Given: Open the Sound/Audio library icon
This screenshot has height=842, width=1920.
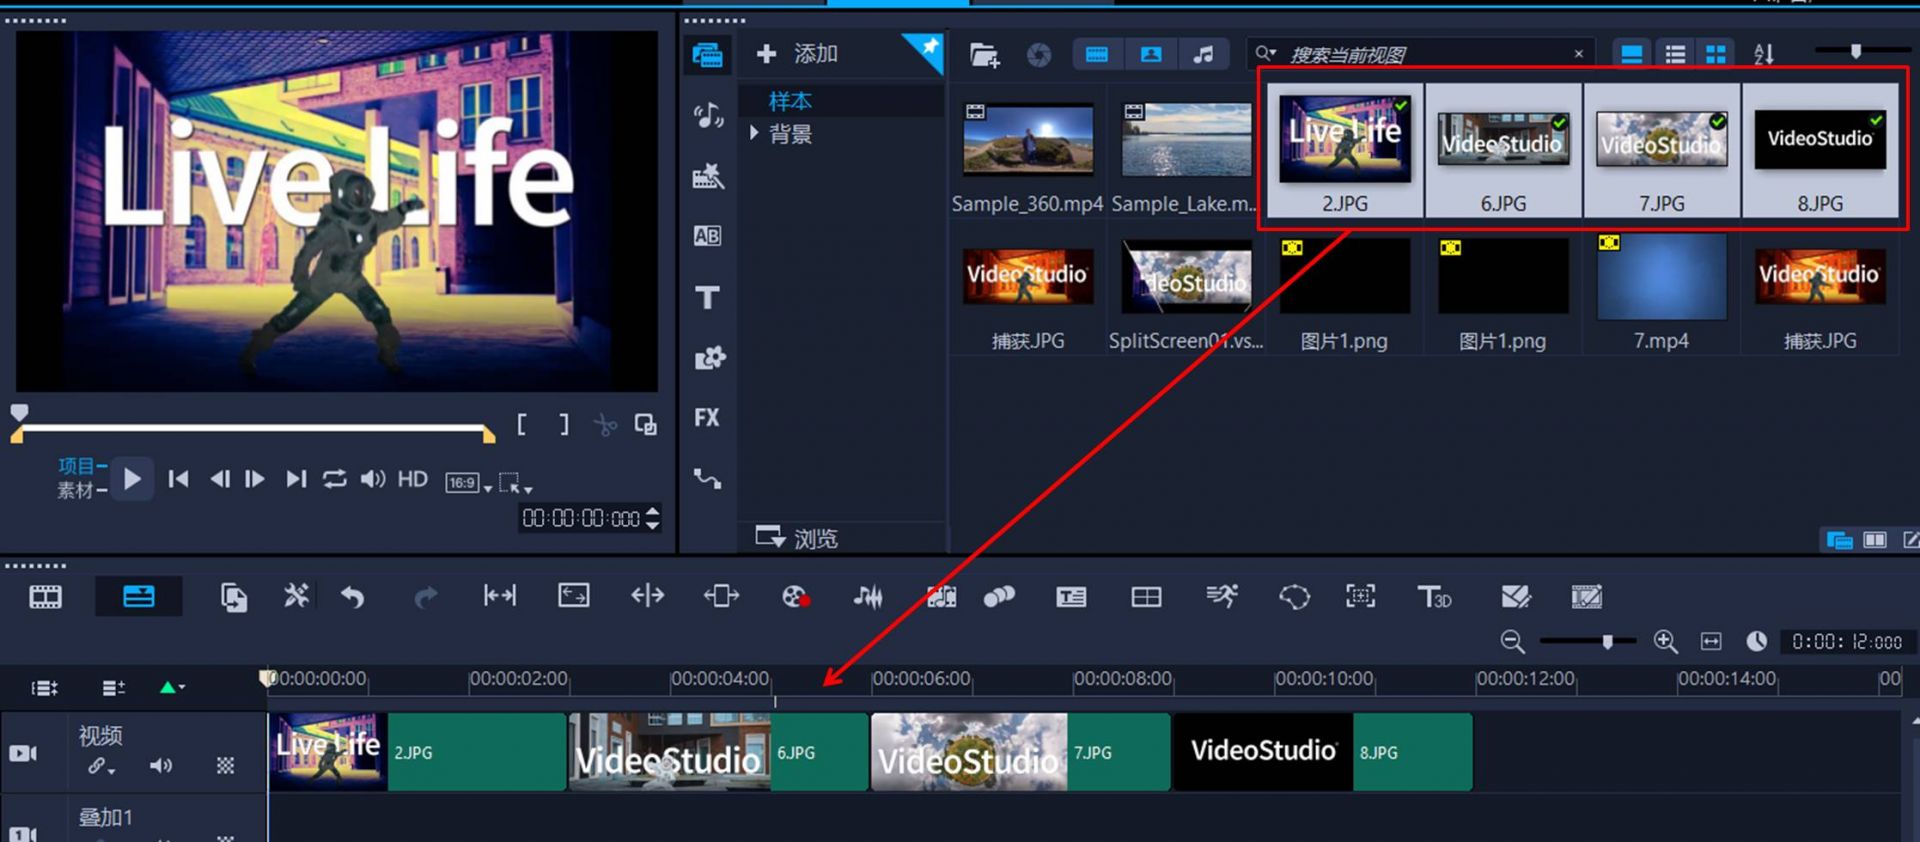Looking at the screenshot, I should coord(708,116).
